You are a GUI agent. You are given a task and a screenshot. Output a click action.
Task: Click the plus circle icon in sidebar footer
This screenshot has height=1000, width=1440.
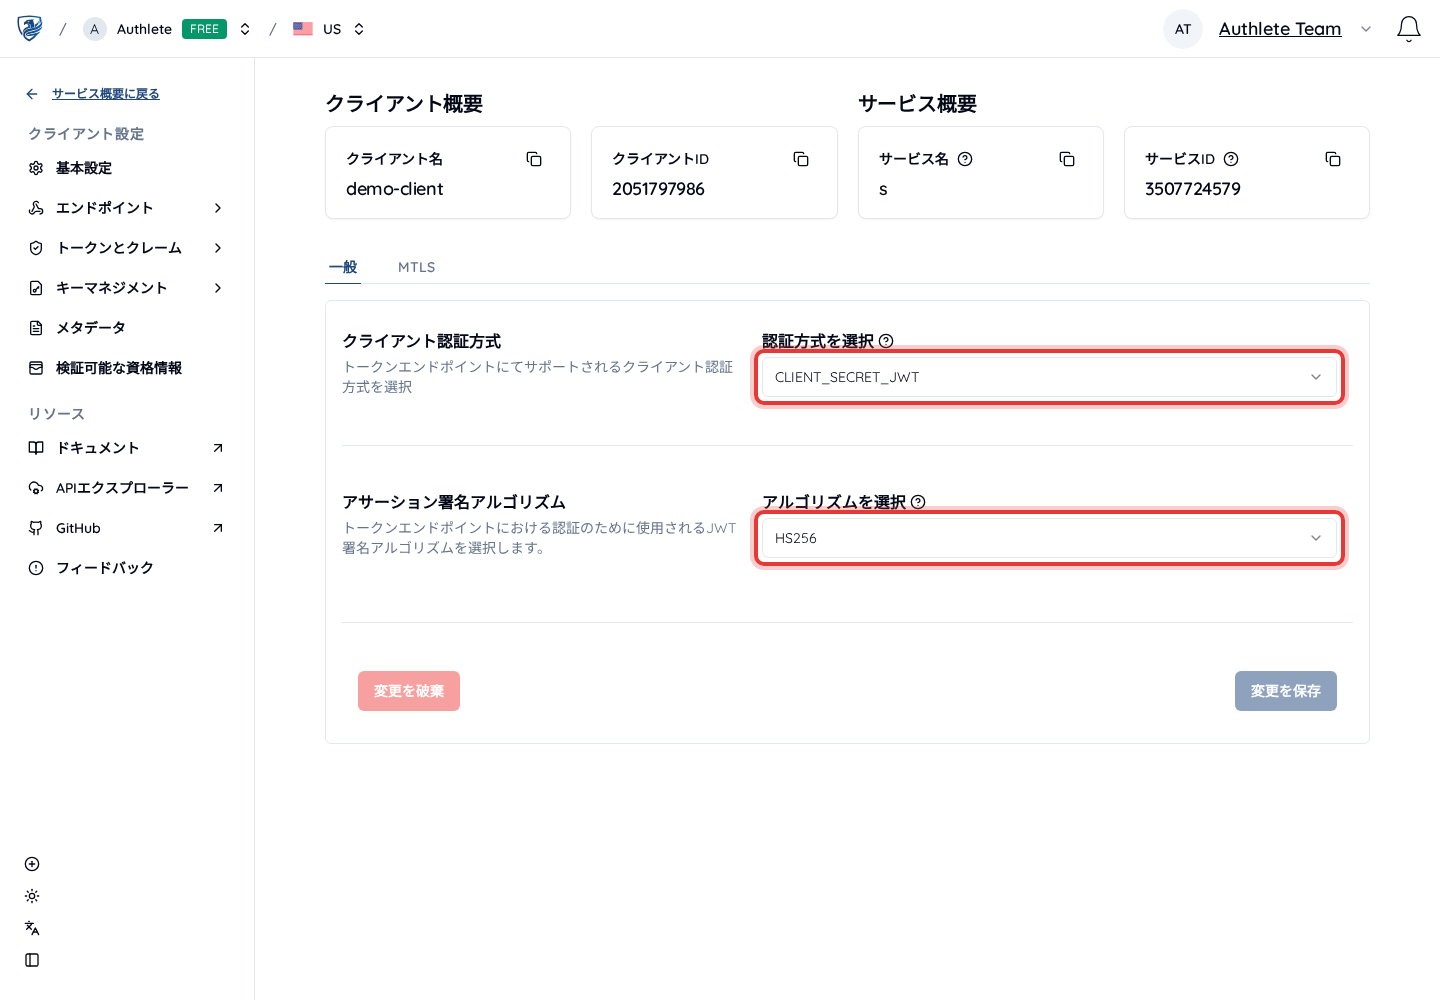click(32, 864)
